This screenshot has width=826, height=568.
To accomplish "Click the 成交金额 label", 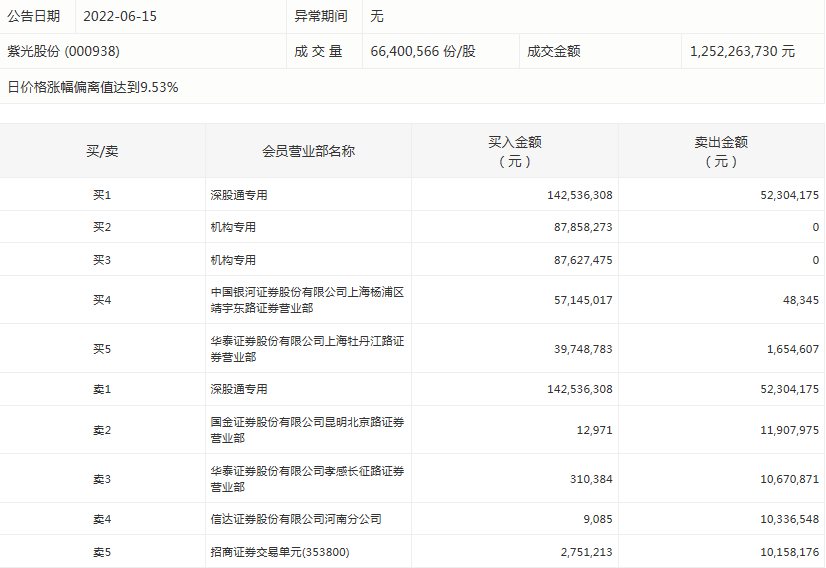I will click(x=554, y=51).
